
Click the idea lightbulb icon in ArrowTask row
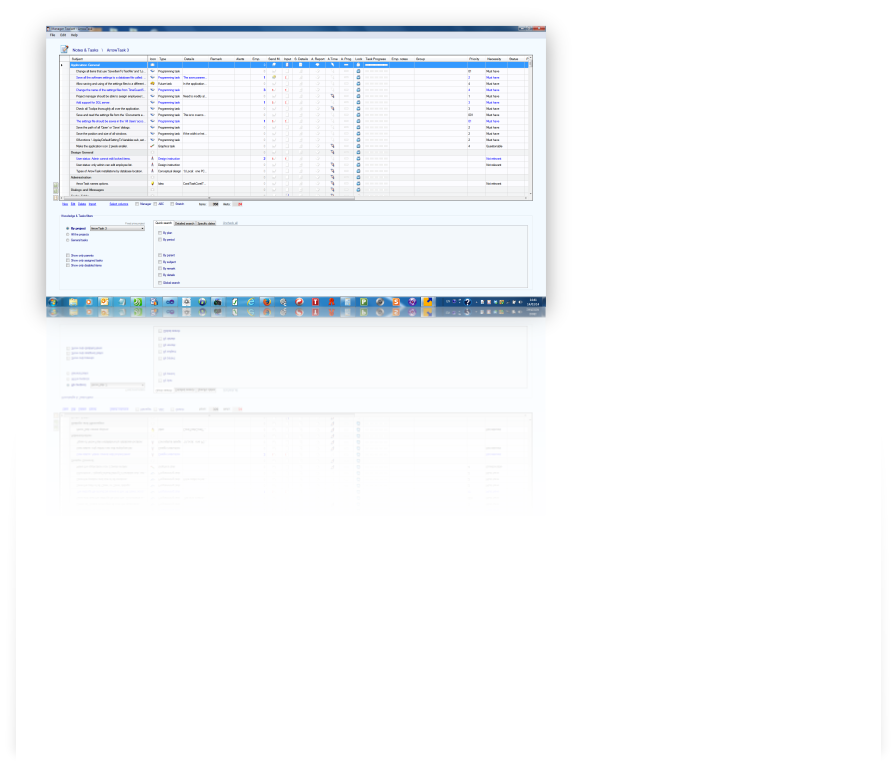[152, 184]
